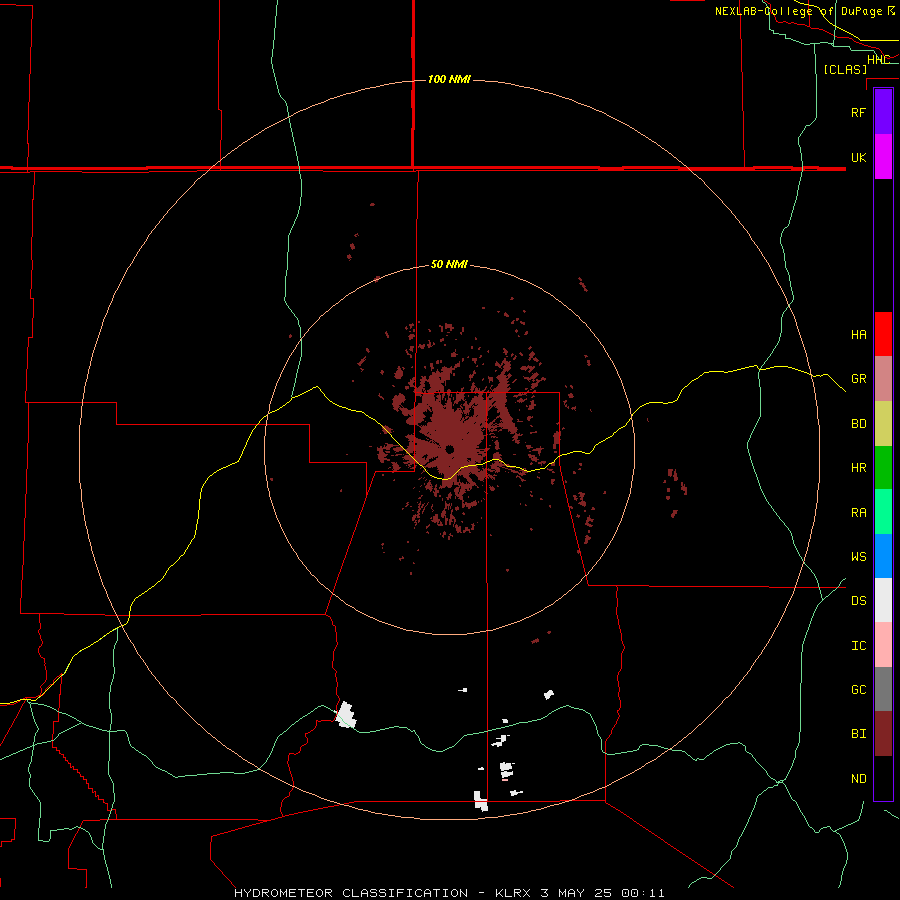This screenshot has height=900, width=900.
Task: Click the BI legend label
Action: coord(858,734)
